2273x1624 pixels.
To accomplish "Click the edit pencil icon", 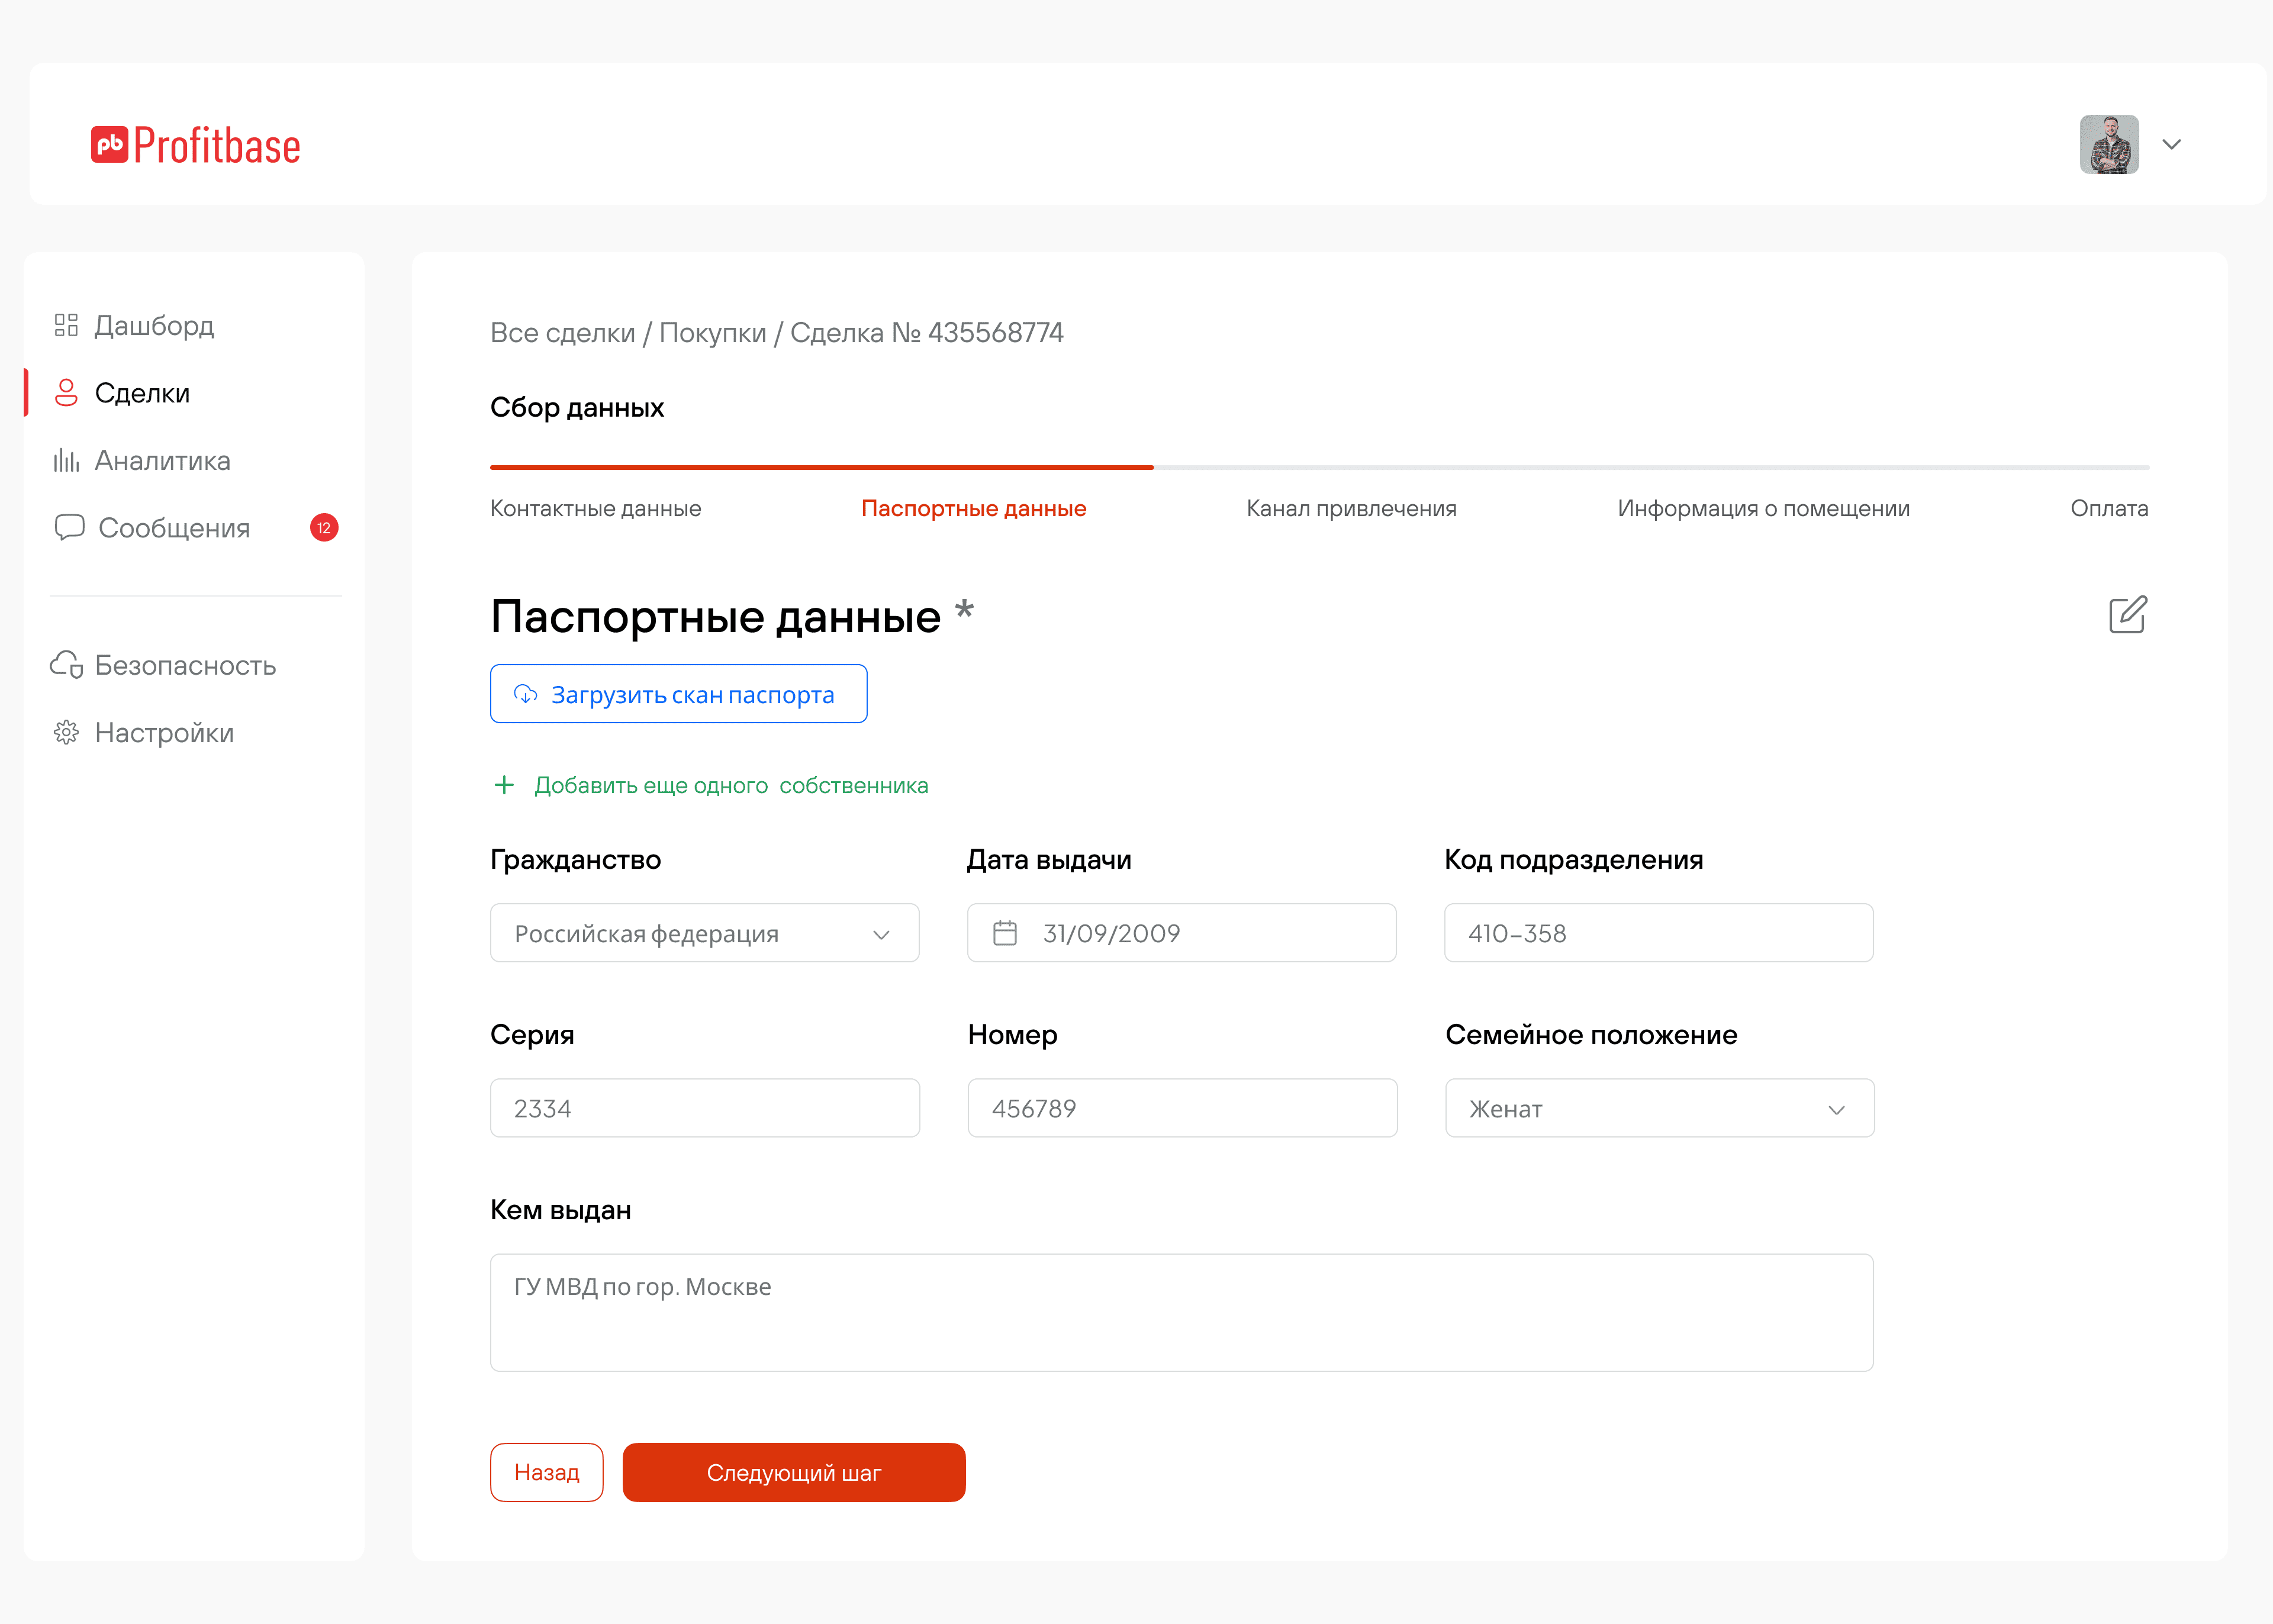I will (x=2127, y=615).
